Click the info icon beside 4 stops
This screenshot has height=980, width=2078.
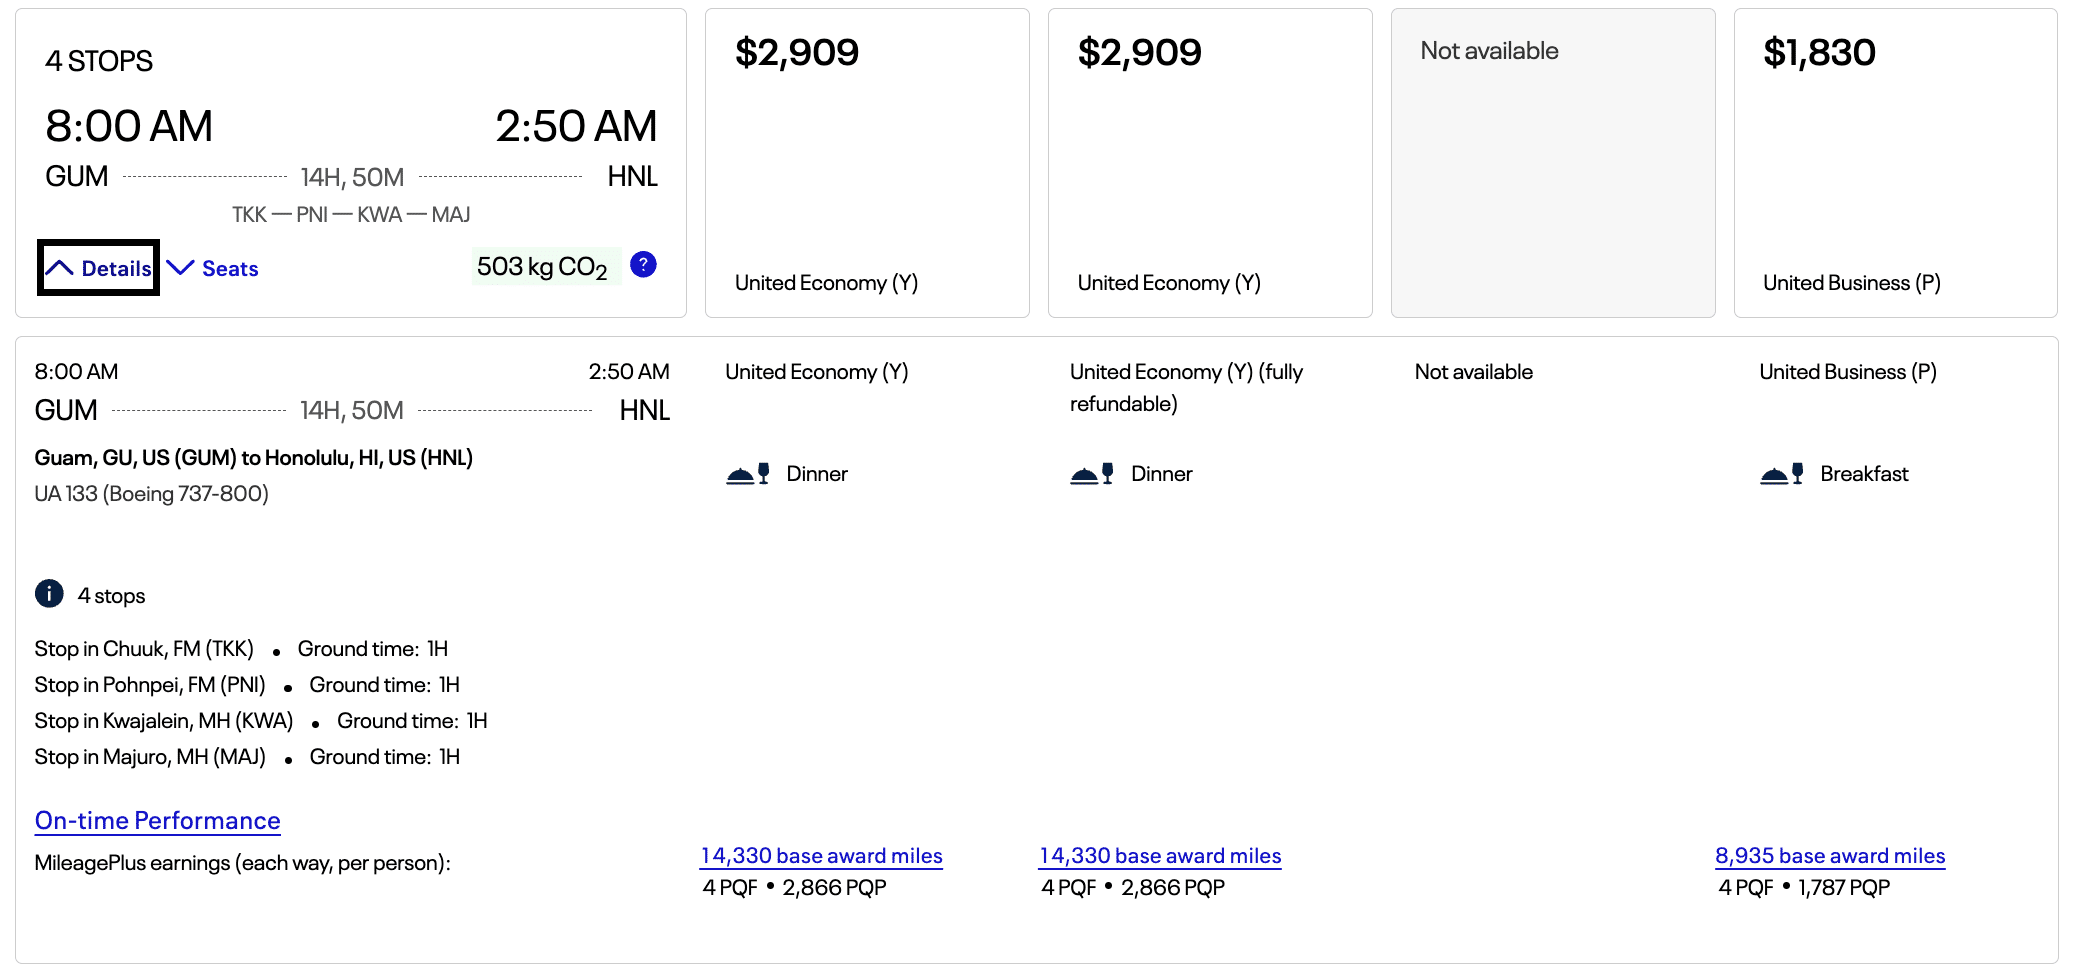[49, 594]
